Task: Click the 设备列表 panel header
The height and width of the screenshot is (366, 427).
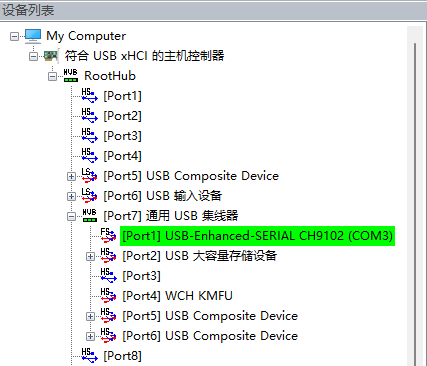Action: pos(213,10)
